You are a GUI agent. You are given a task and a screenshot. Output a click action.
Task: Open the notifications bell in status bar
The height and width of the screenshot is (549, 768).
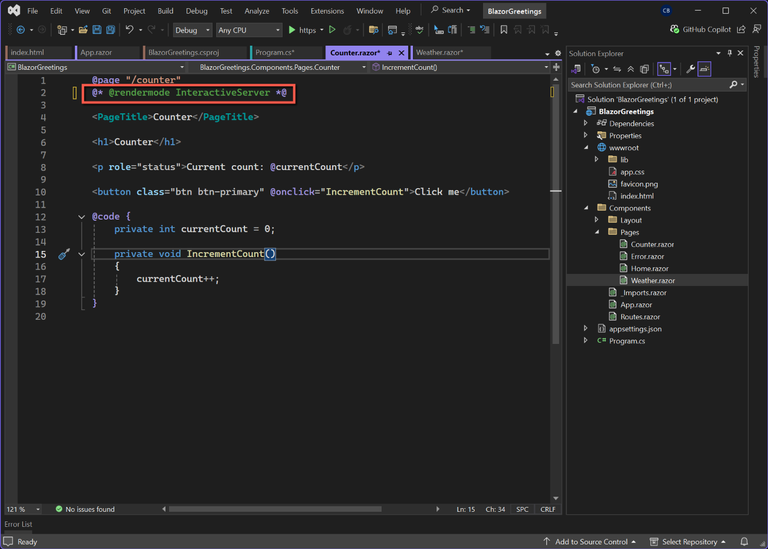coord(743,541)
